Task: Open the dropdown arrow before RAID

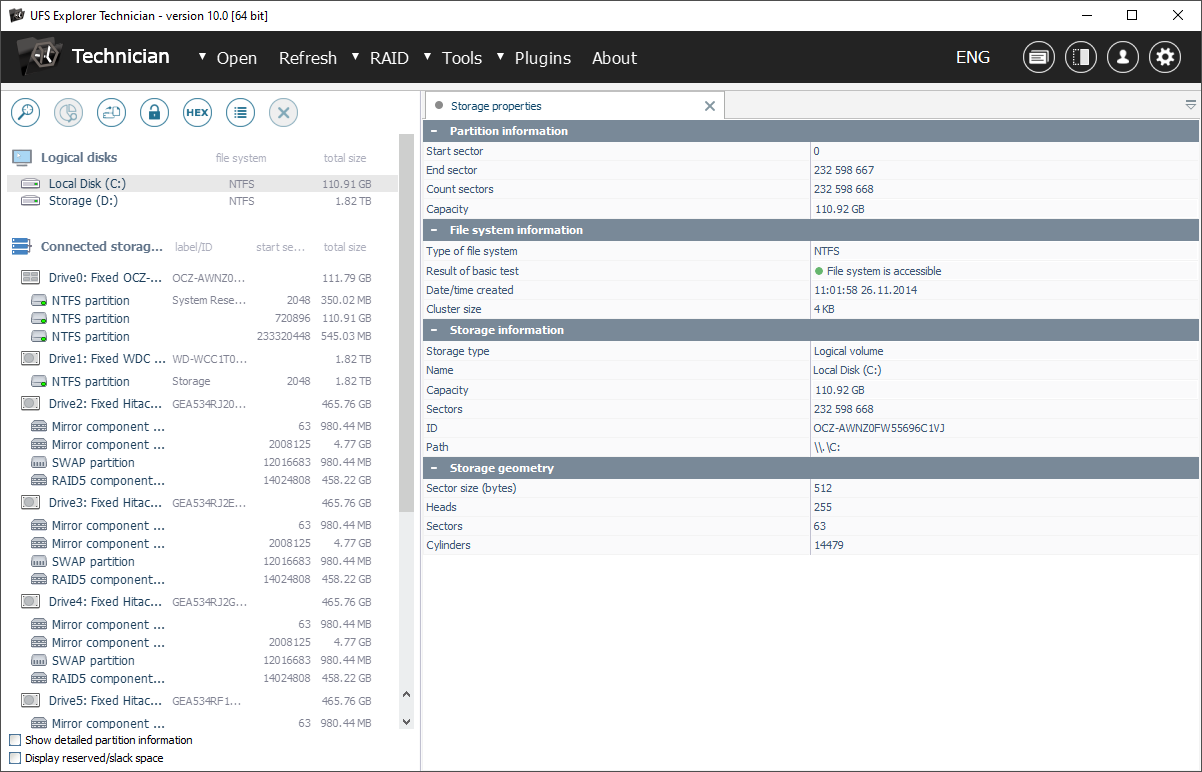Action: point(356,56)
